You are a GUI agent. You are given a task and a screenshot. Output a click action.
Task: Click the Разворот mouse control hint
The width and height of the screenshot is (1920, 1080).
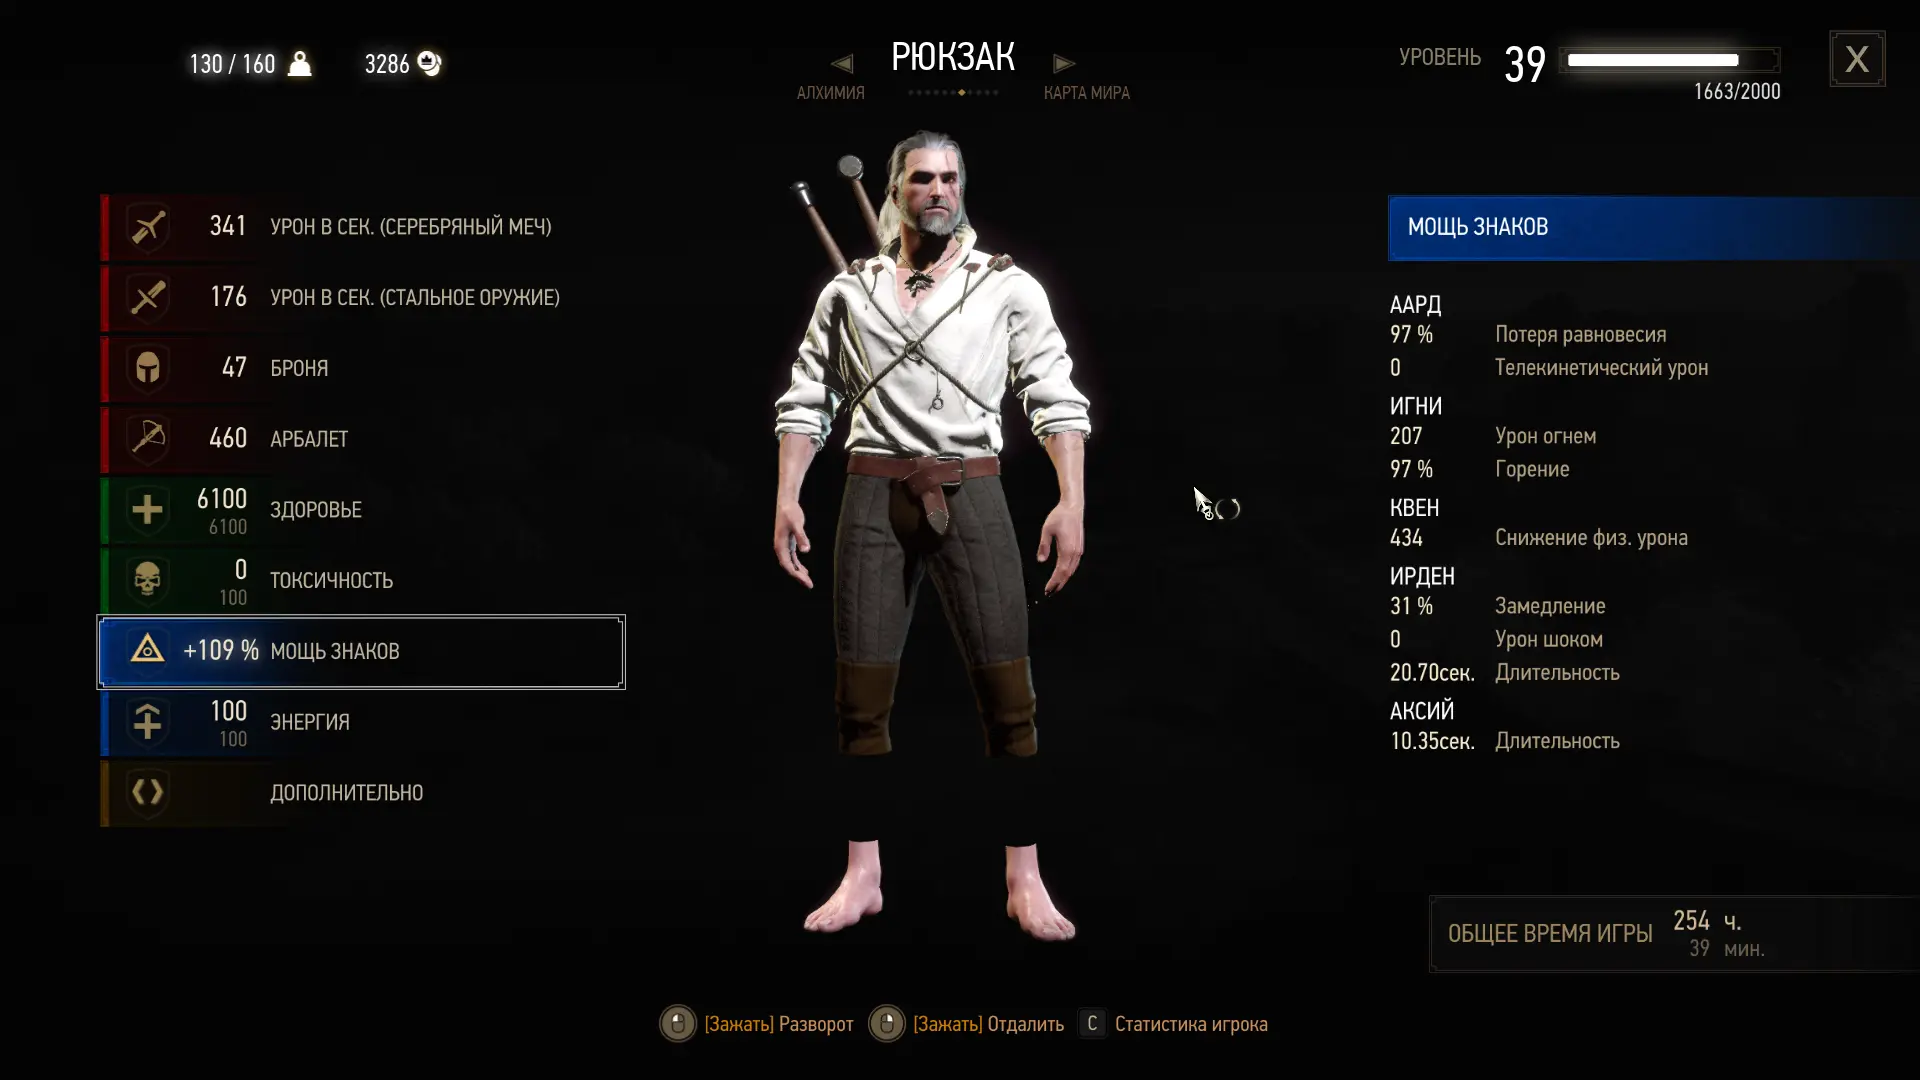click(757, 1024)
